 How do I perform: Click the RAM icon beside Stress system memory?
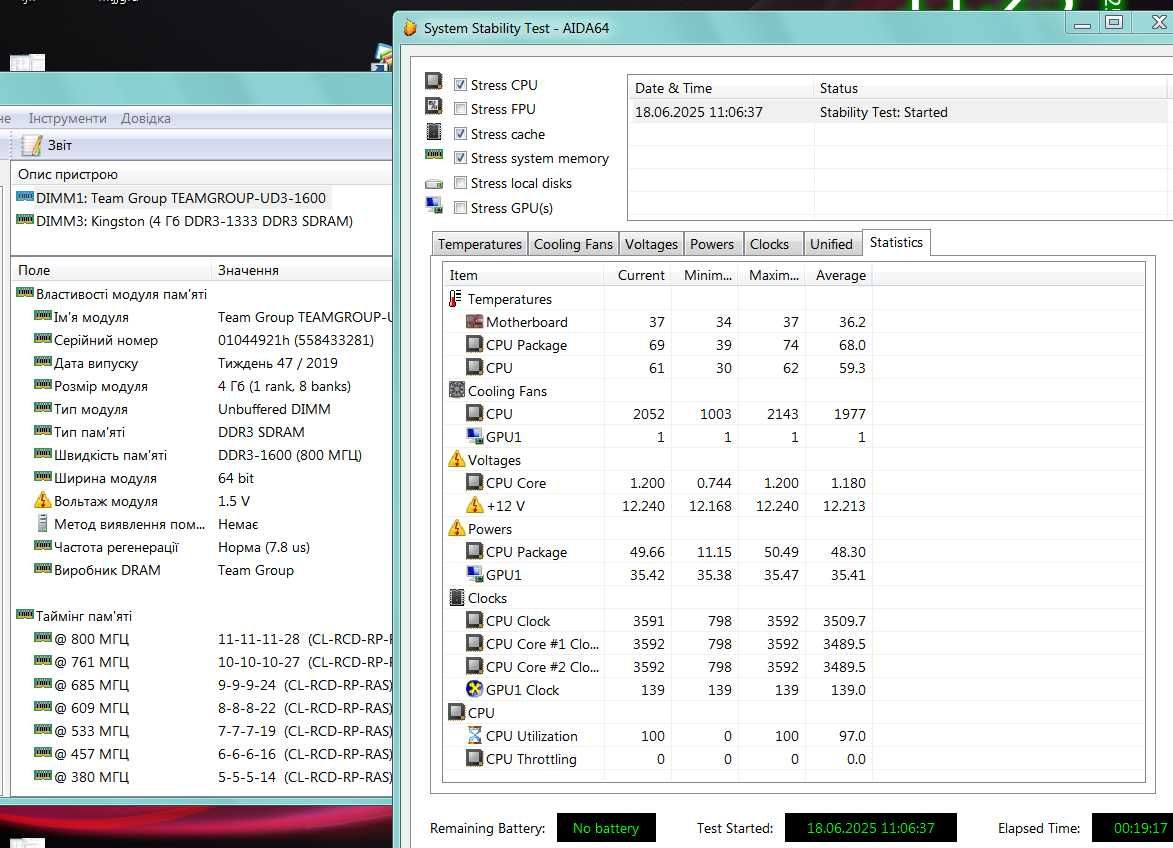coord(434,155)
